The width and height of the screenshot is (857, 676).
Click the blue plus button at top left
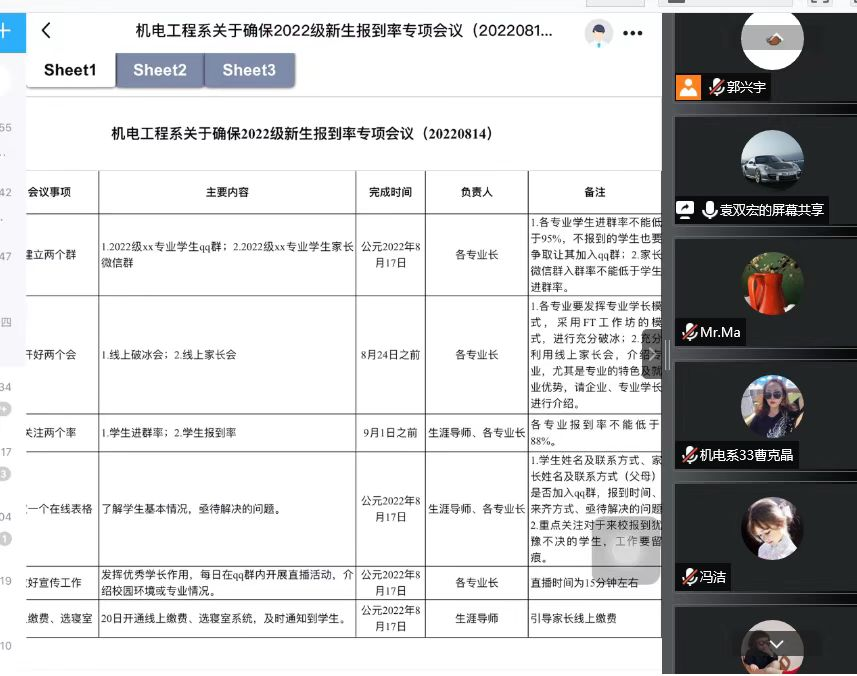pyautogui.click(x=6, y=31)
